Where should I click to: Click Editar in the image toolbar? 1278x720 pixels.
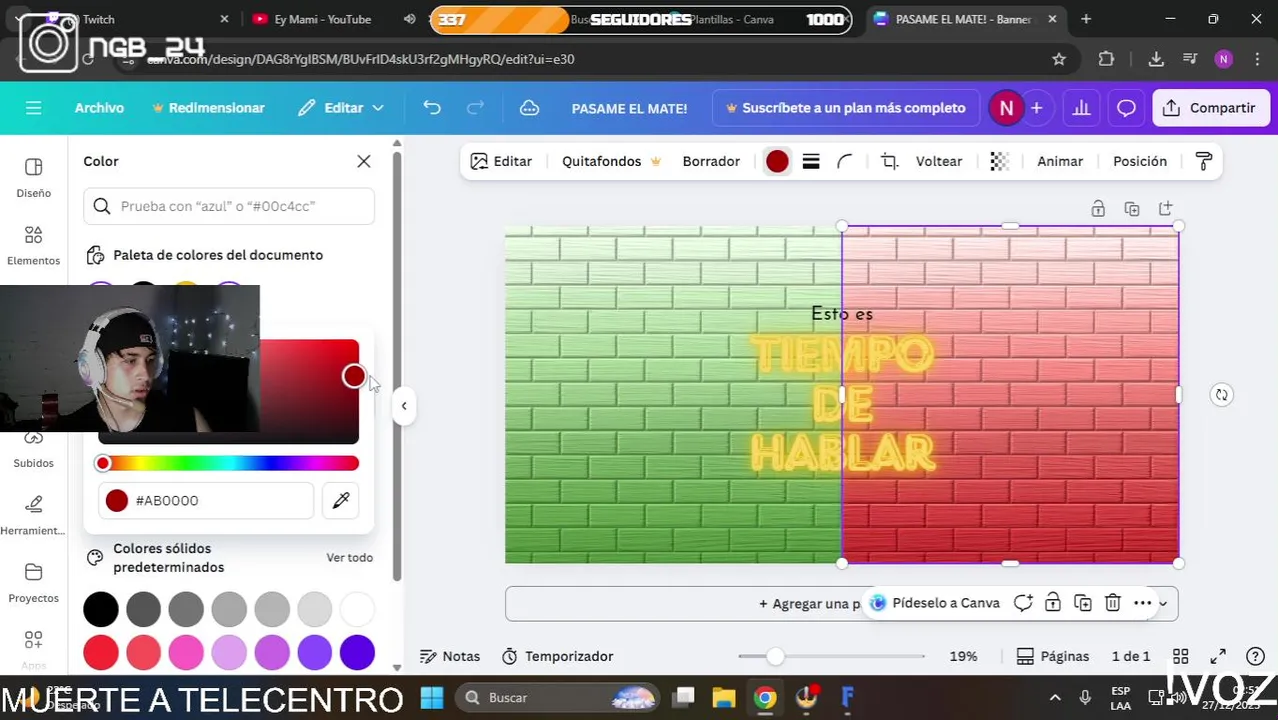pyautogui.click(x=501, y=161)
